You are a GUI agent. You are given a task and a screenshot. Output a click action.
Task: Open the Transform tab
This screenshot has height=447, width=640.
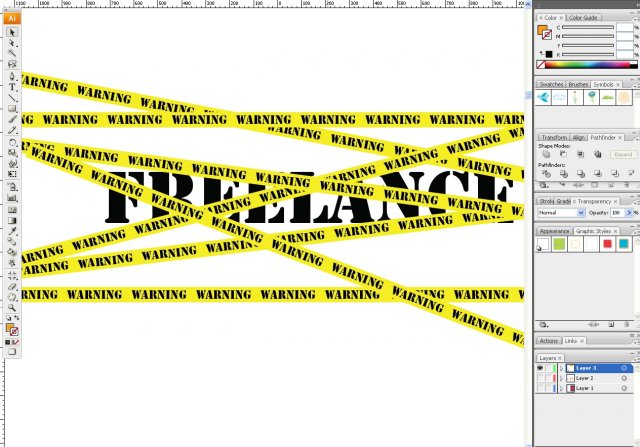(554, 138)
